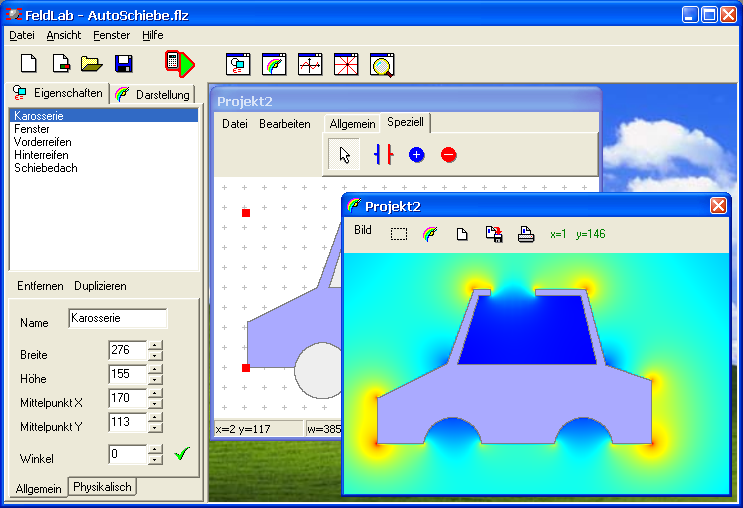Apply angle with green checkmark
The image size is (743, 508).
click(x=182, y=454)
